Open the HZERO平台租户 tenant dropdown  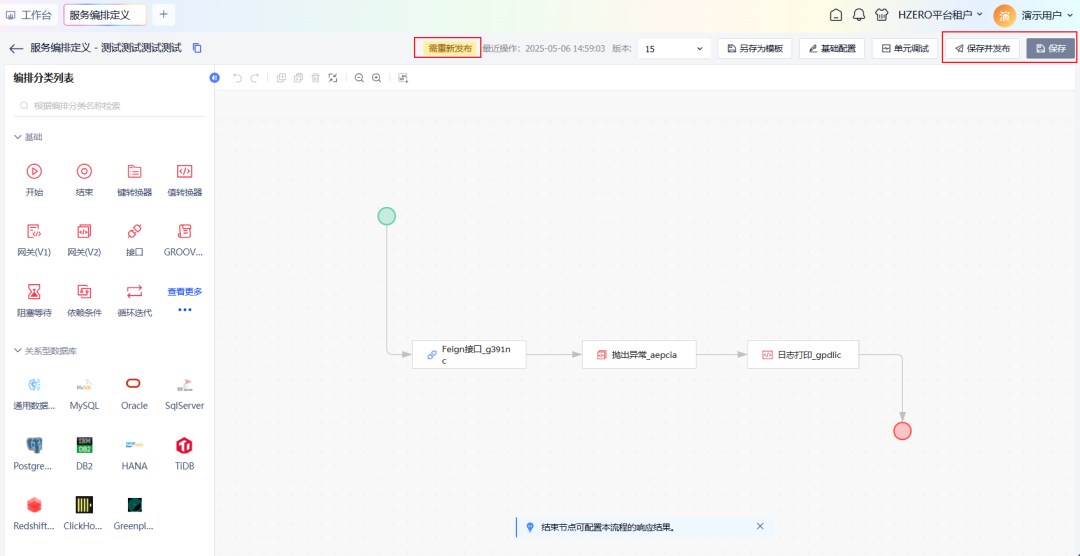pyautogui.click(x=940, y=15)
